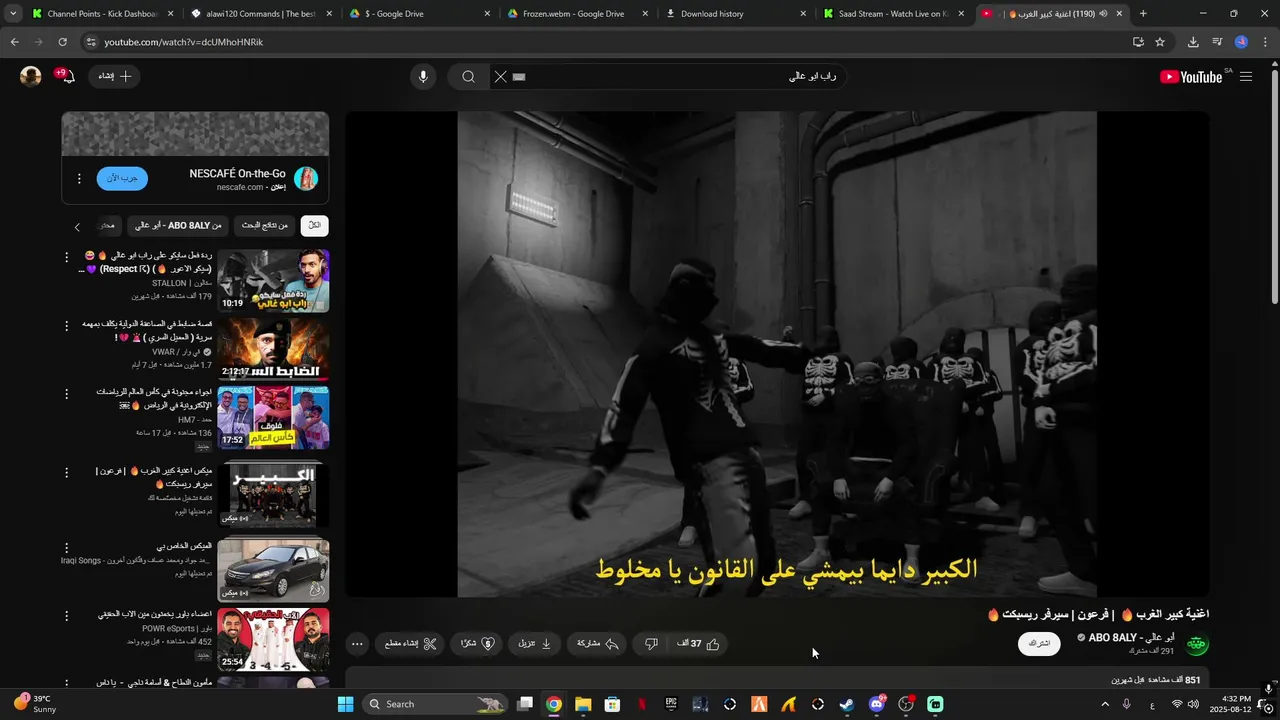Open options for the Iraqi Songs mix

[67, 548]
